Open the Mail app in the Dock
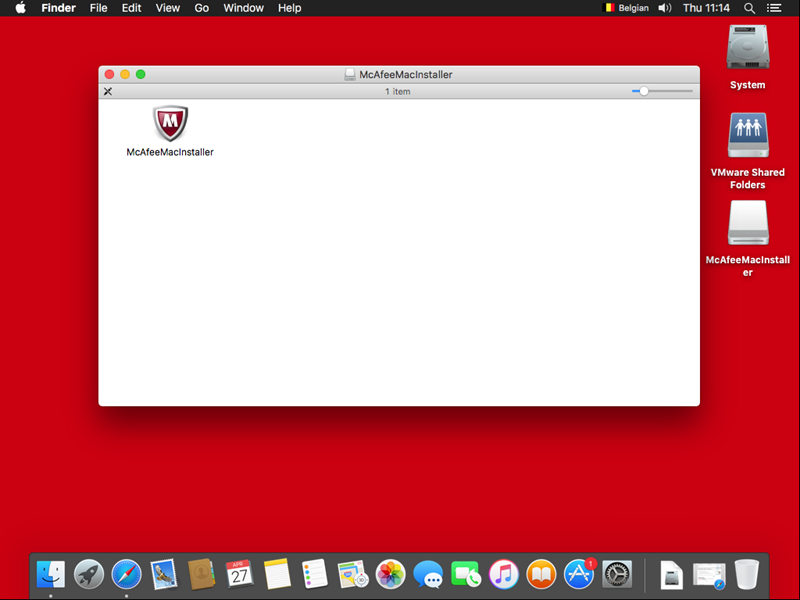Screen dimensions: 800x600 tap(164, 573)
